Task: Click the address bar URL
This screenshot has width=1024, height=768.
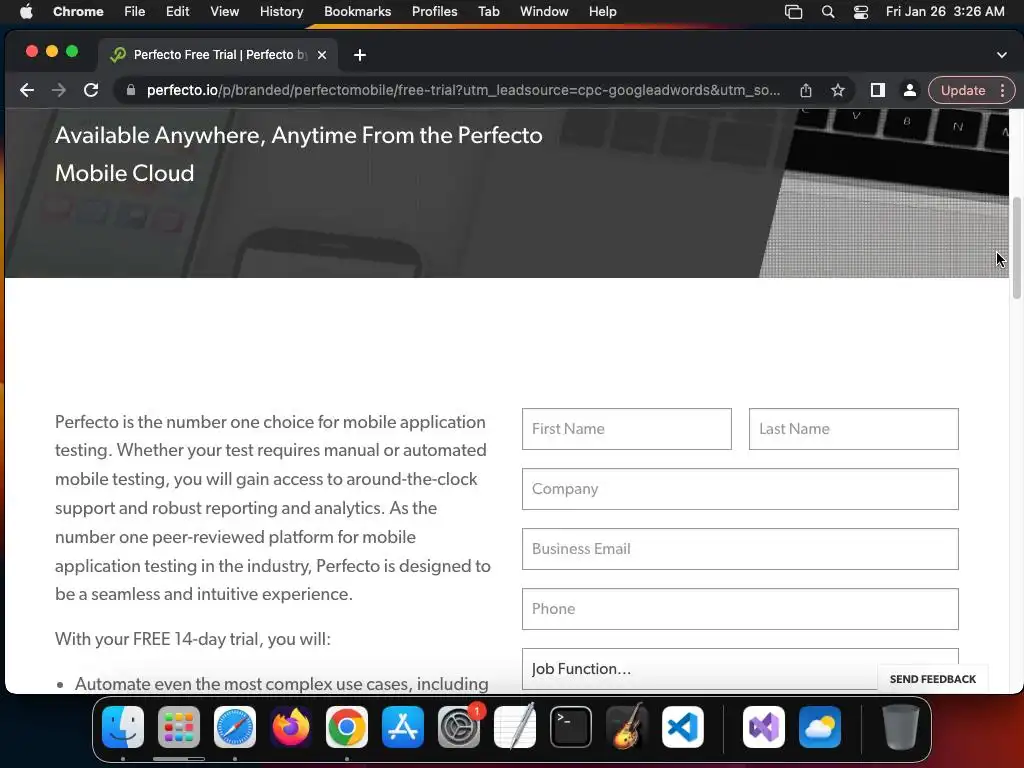Action: click(462, 90)
